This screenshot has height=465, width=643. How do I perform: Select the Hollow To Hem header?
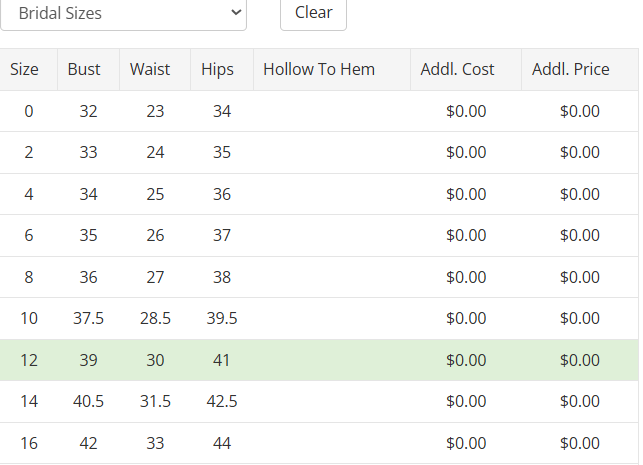click(319, 69)
